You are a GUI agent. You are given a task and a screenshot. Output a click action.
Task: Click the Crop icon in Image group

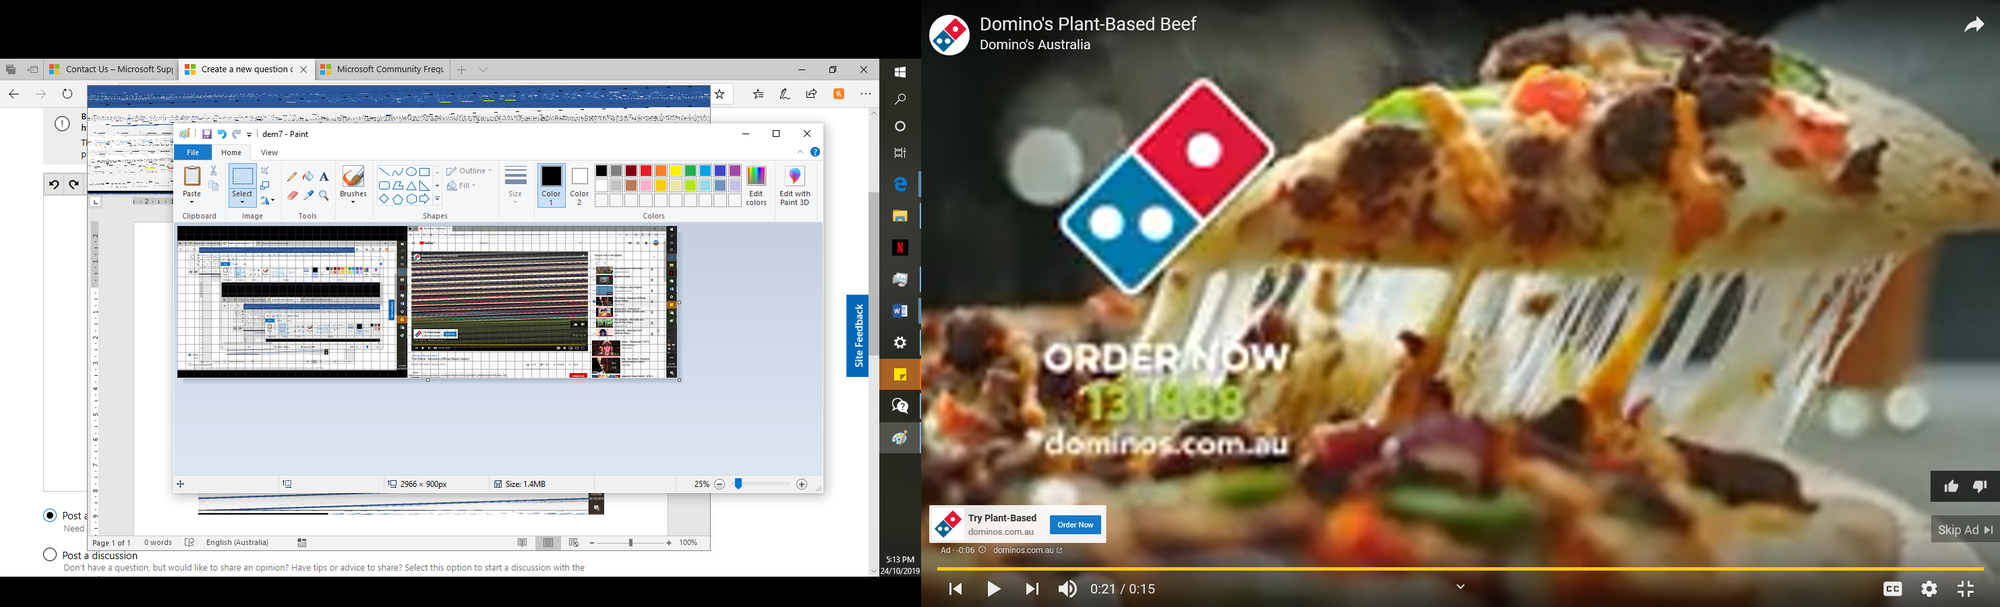[x=265, y=171]
